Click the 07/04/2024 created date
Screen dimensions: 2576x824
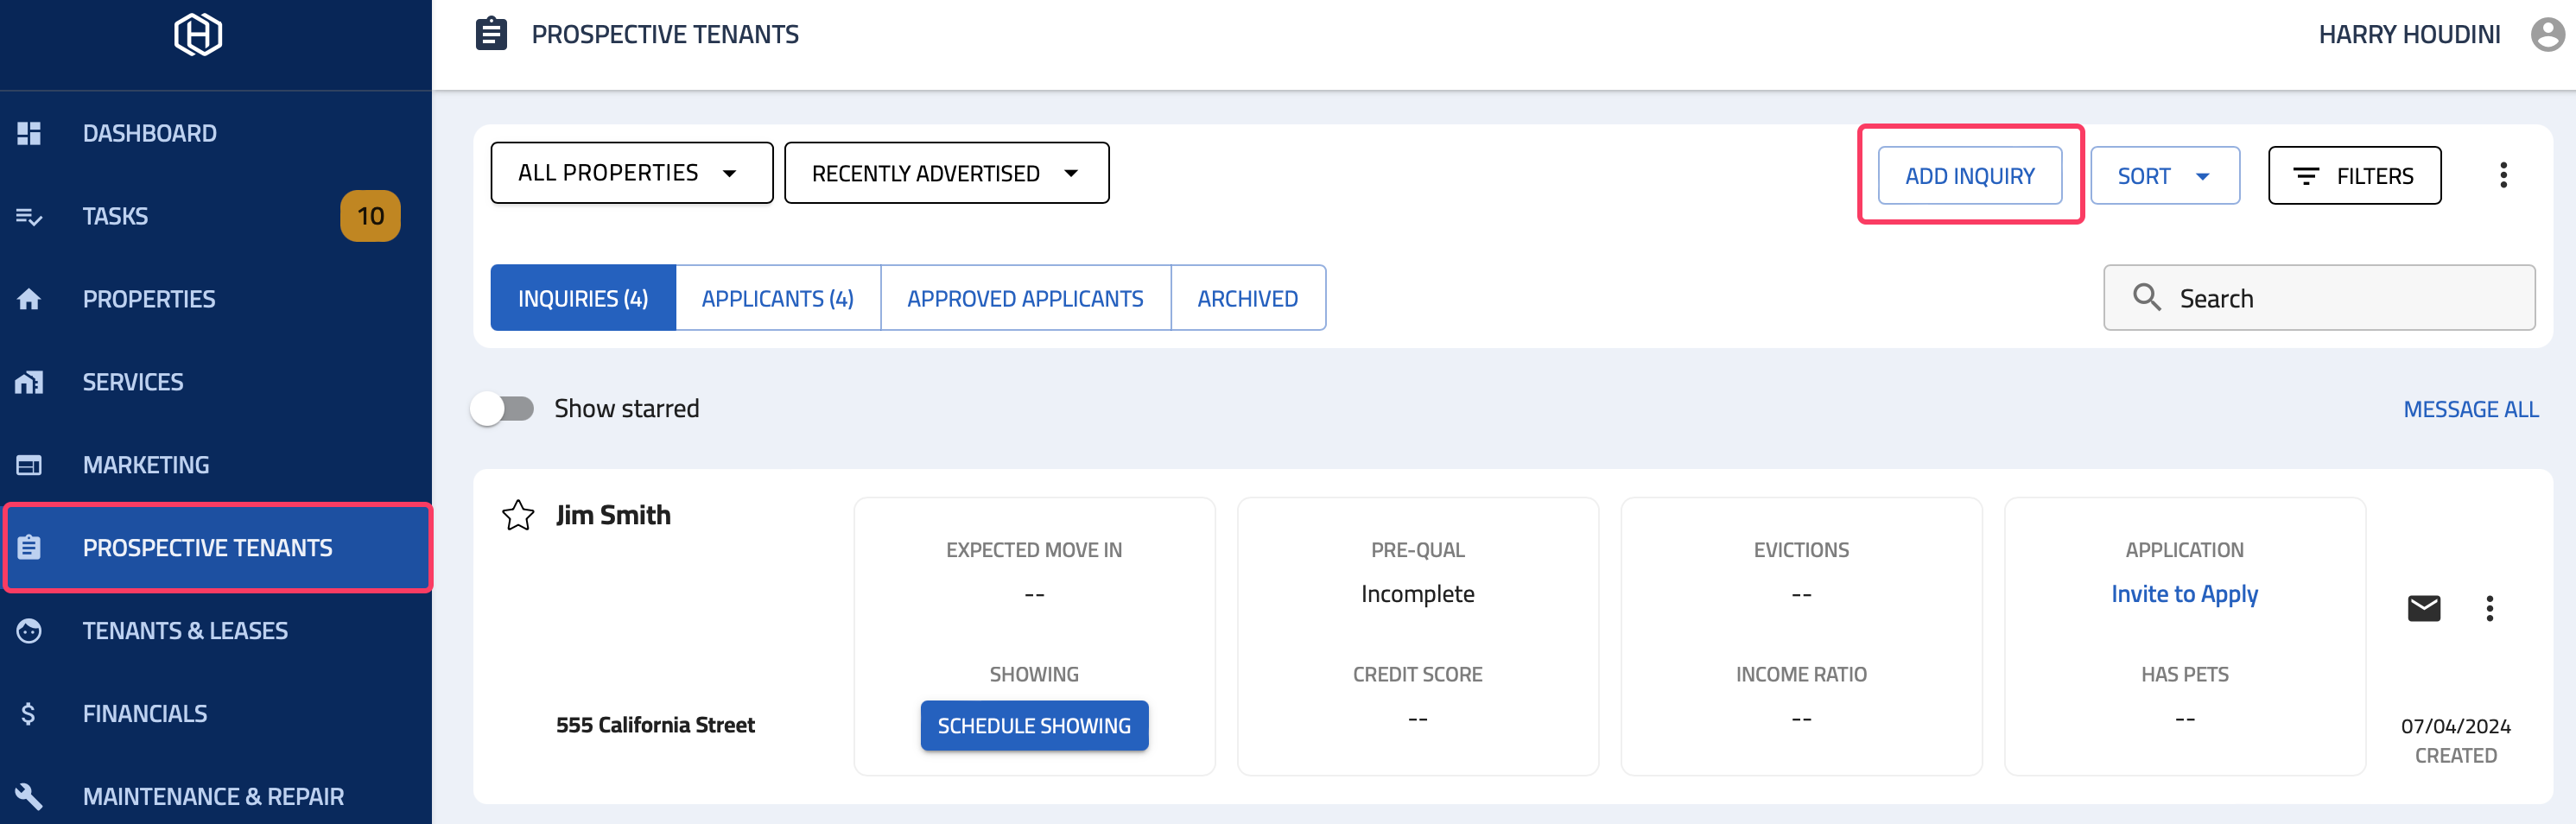tap(2455, 726)
